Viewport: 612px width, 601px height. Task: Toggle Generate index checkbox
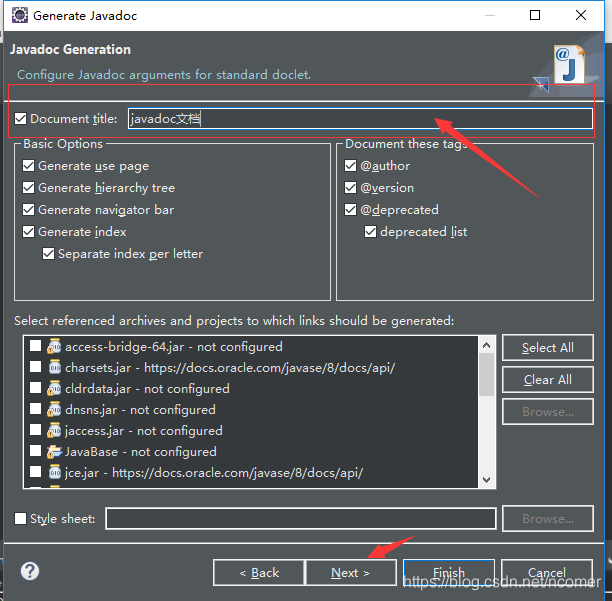pyautogui.click(x=28, y=232)
